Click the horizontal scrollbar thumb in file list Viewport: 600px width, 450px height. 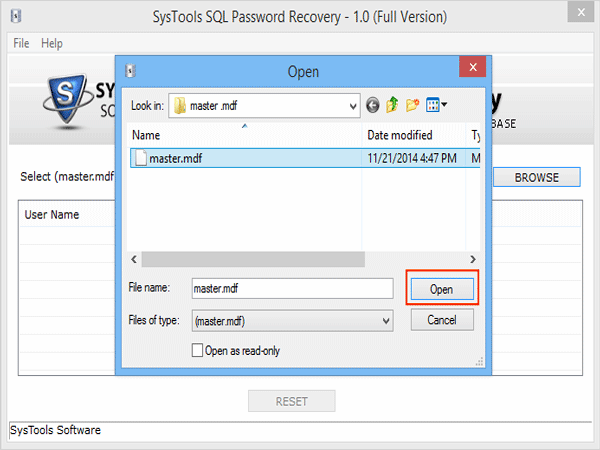click(x=253, y=259)
